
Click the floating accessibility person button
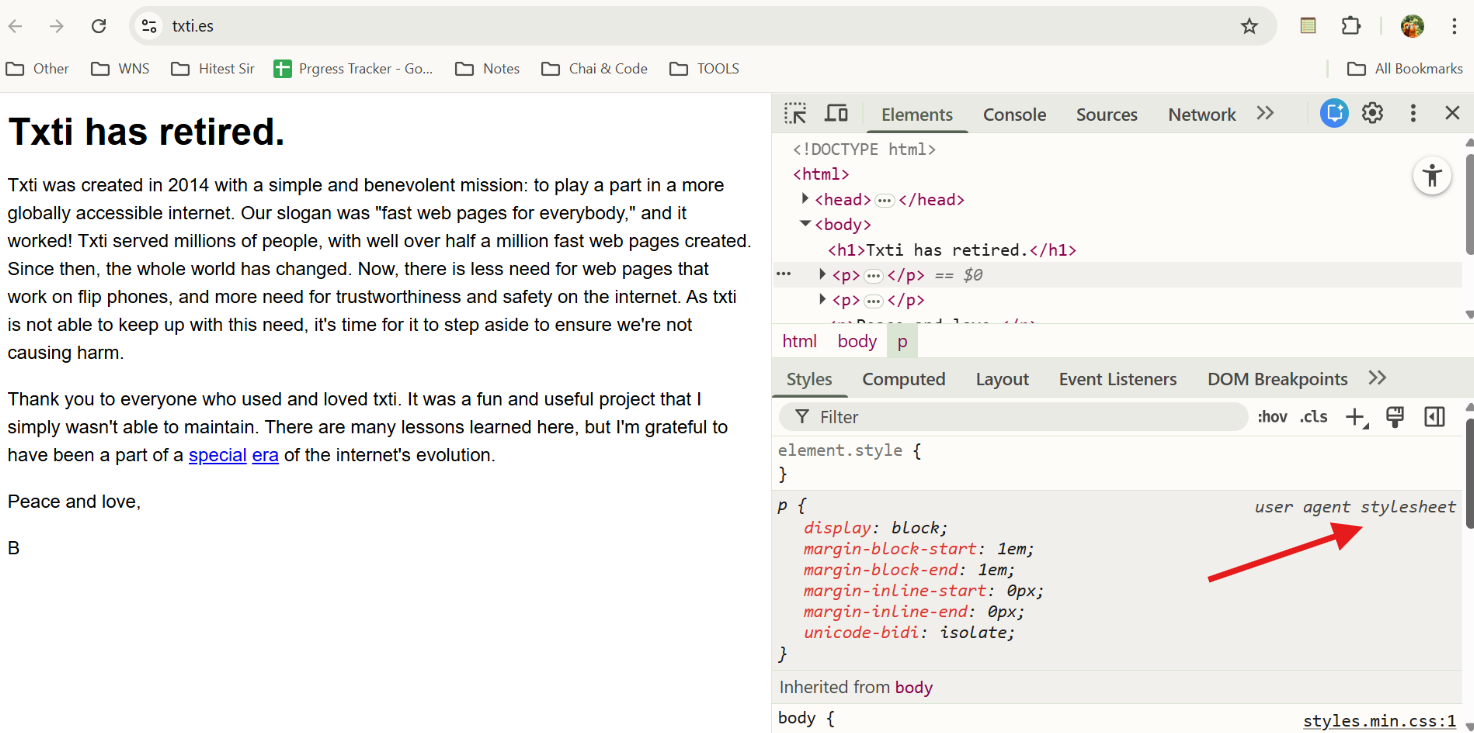(1432, 176)
